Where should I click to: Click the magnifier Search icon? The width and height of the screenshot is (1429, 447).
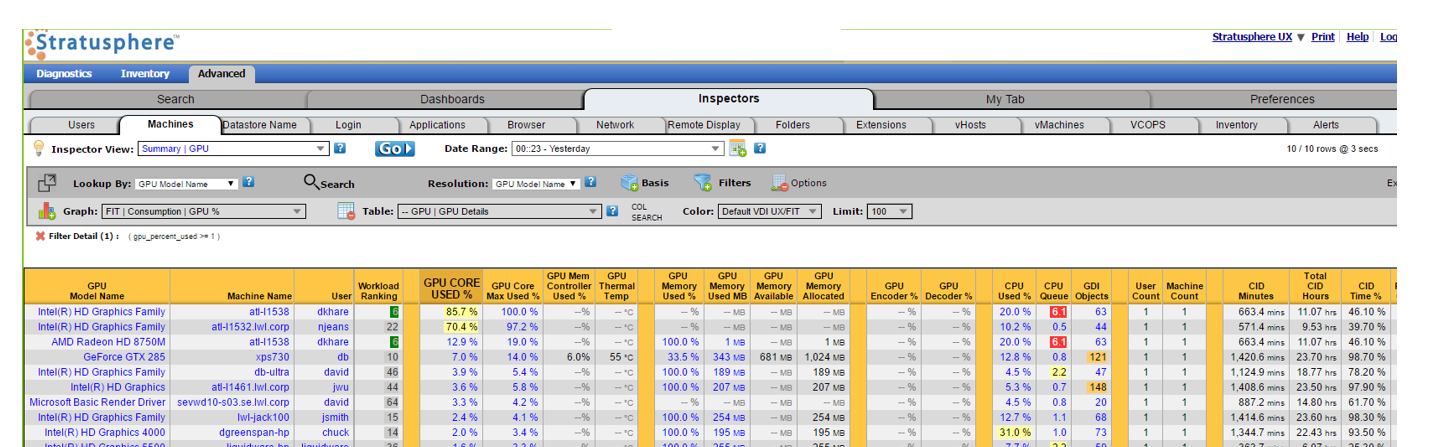(x=311, y=182)
